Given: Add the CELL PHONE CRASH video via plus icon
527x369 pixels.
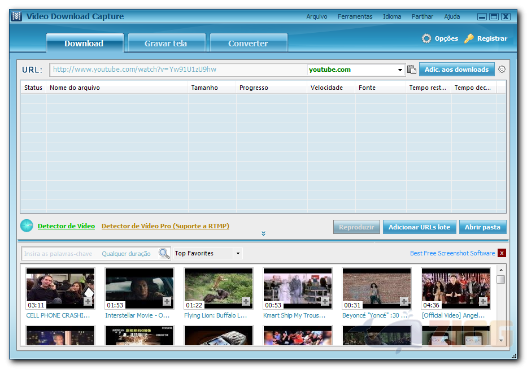Looking at the screenshot, I should point(88,301).
